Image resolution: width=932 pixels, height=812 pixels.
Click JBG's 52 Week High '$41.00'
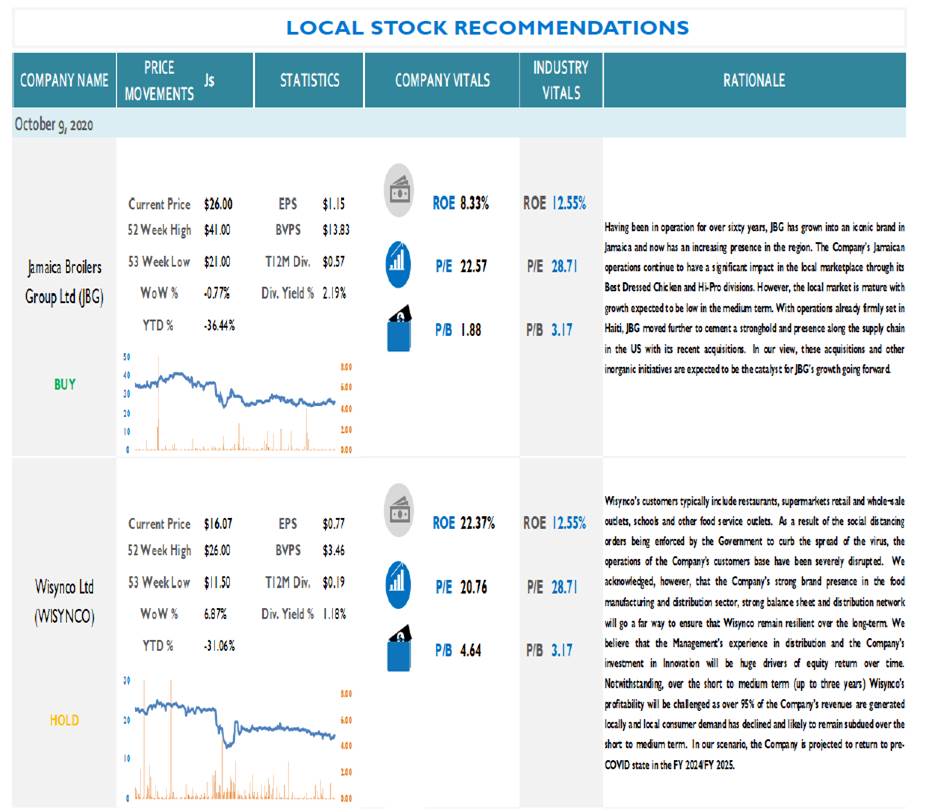coord(217,230)
